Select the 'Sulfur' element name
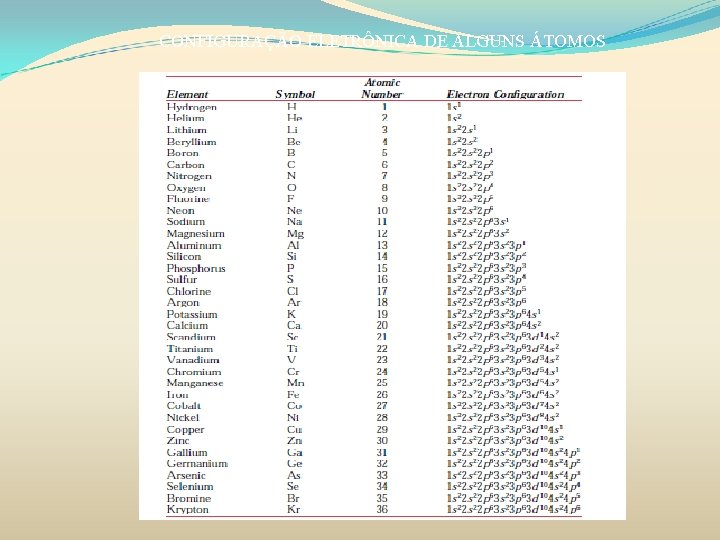This screenshot has width=720, height=540. click(x=182, y=279)
